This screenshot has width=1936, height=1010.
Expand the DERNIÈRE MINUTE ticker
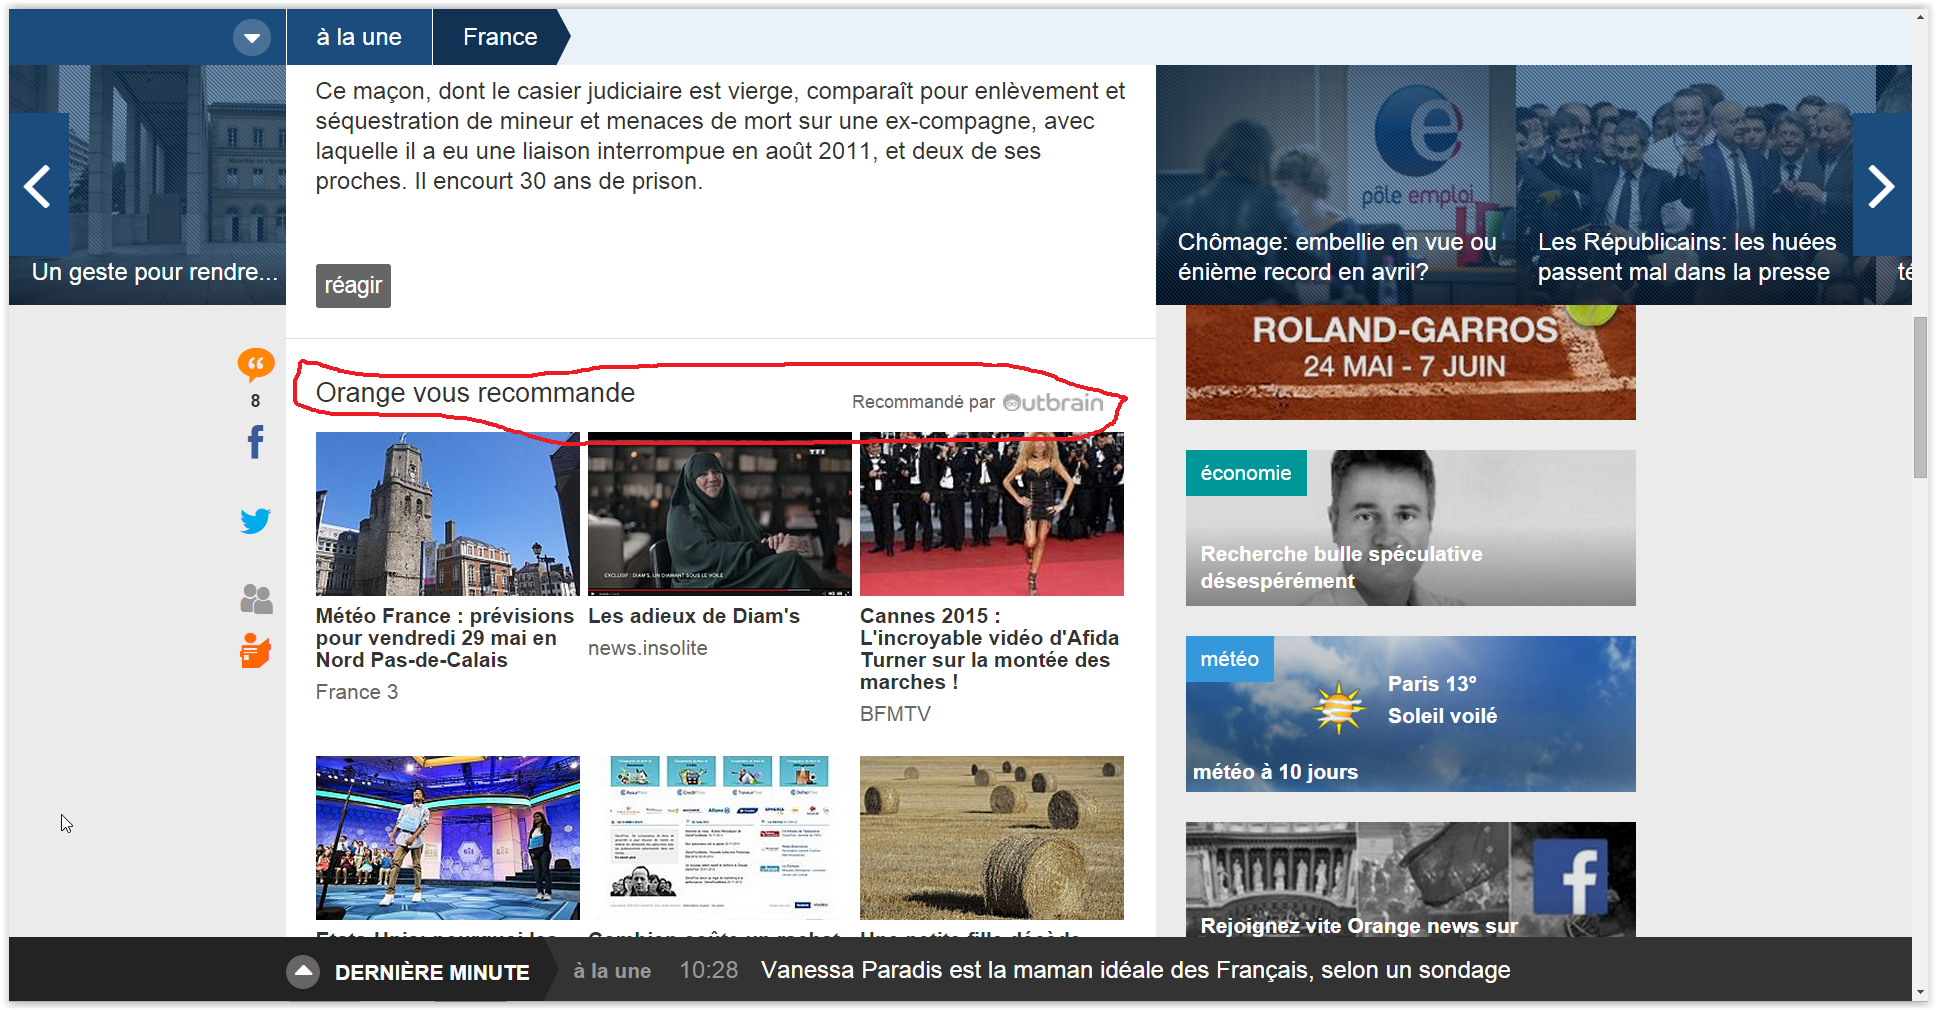303,969
